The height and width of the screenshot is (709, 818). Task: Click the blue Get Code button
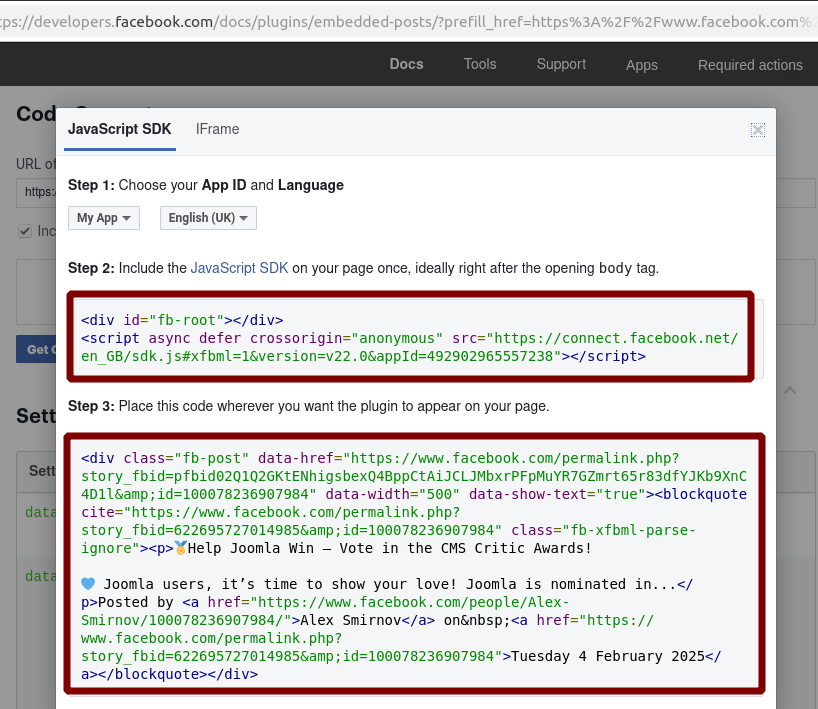[36, 349]
